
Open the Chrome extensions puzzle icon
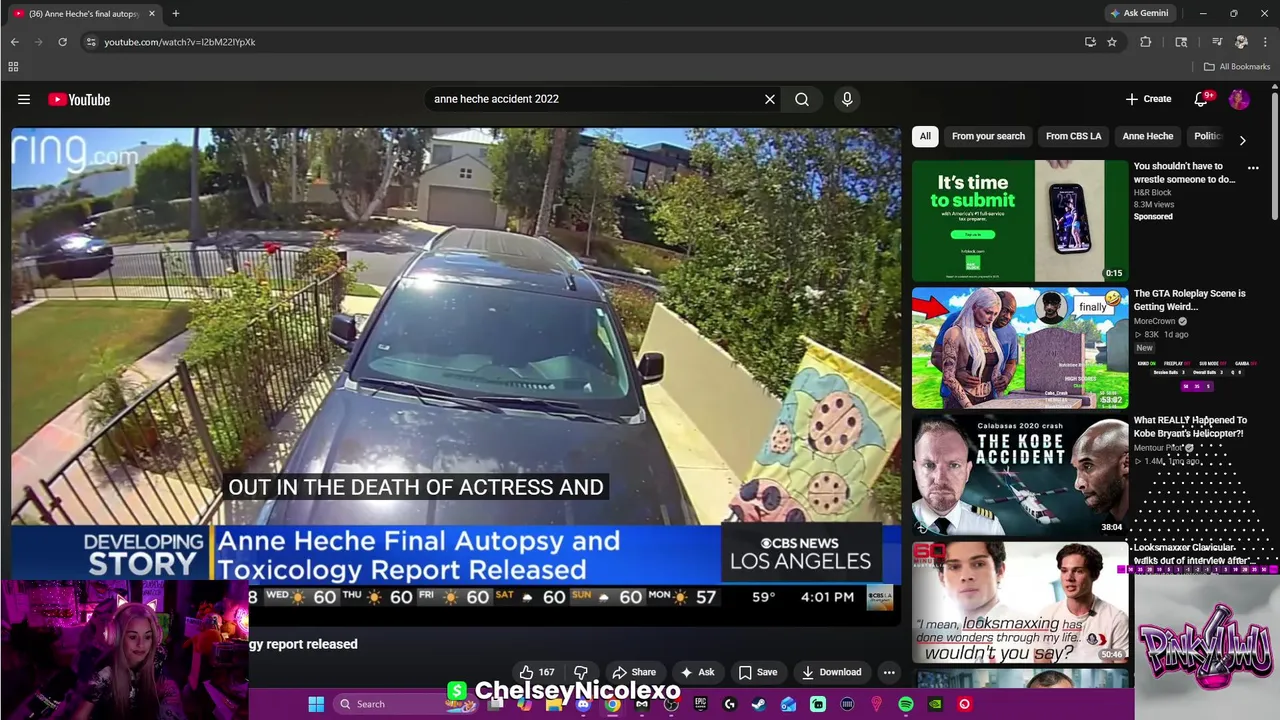point(1146,42)
